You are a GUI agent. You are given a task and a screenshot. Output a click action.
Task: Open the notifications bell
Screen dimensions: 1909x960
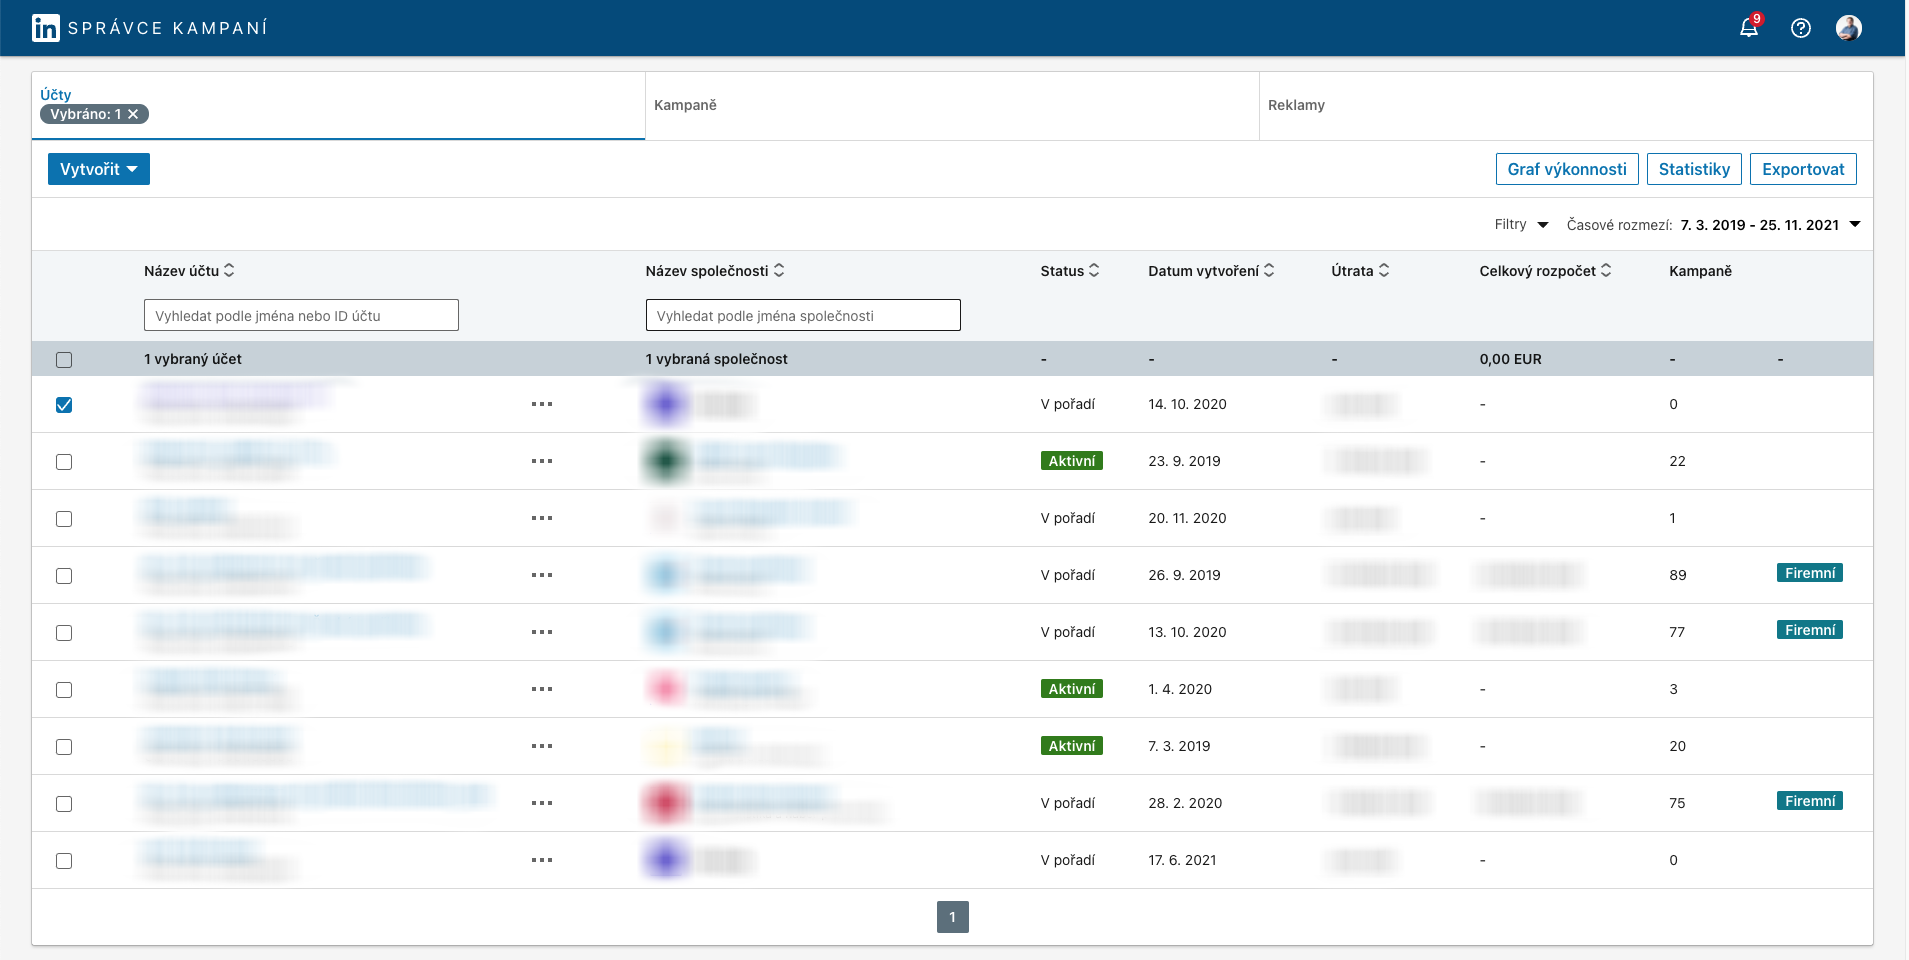(x=1748, y=28)
